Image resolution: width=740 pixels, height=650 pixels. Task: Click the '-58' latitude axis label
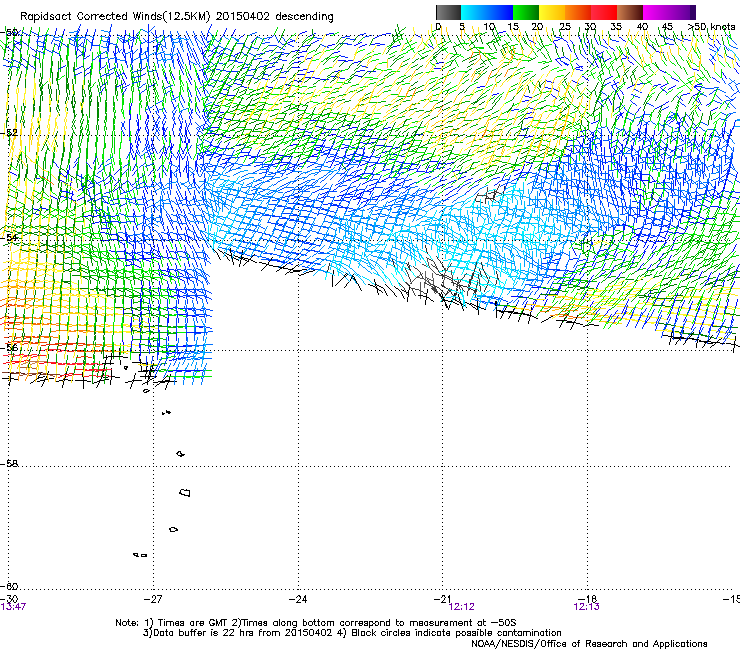[9, 464]
